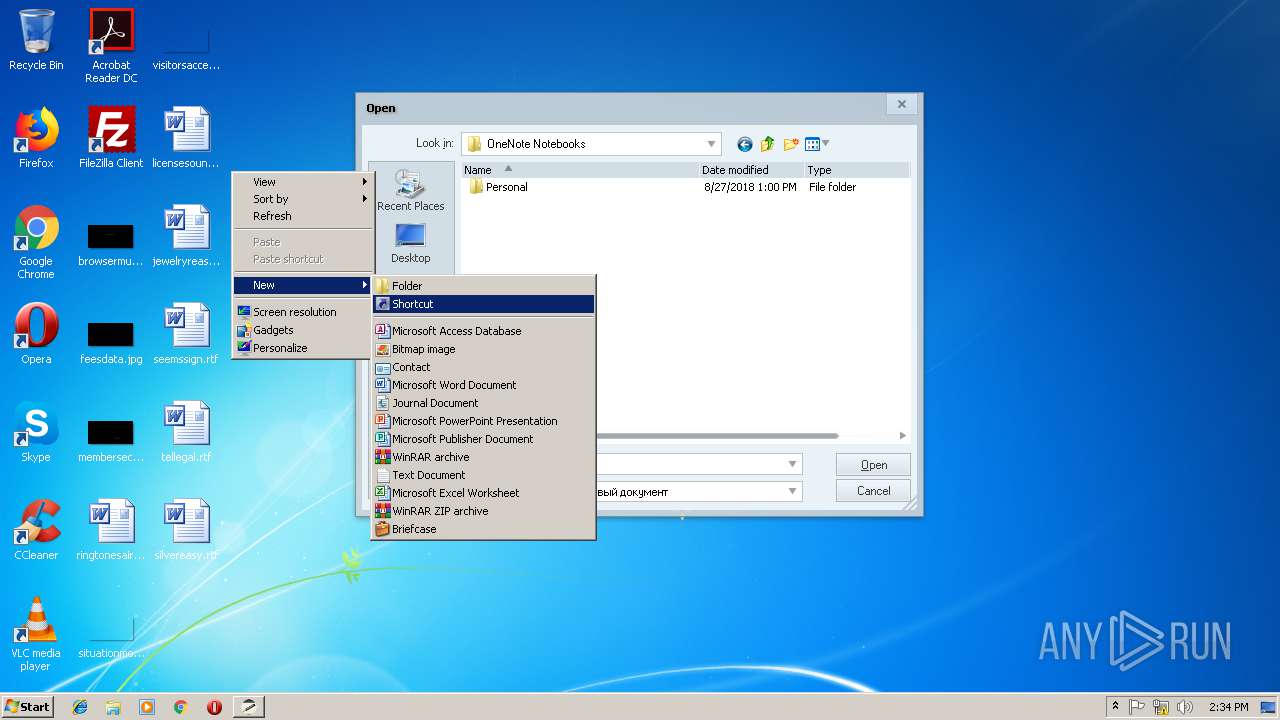Viewport: 1280px width, 720px height.
Task: Click the Open button
Action: tap(874, 465)
